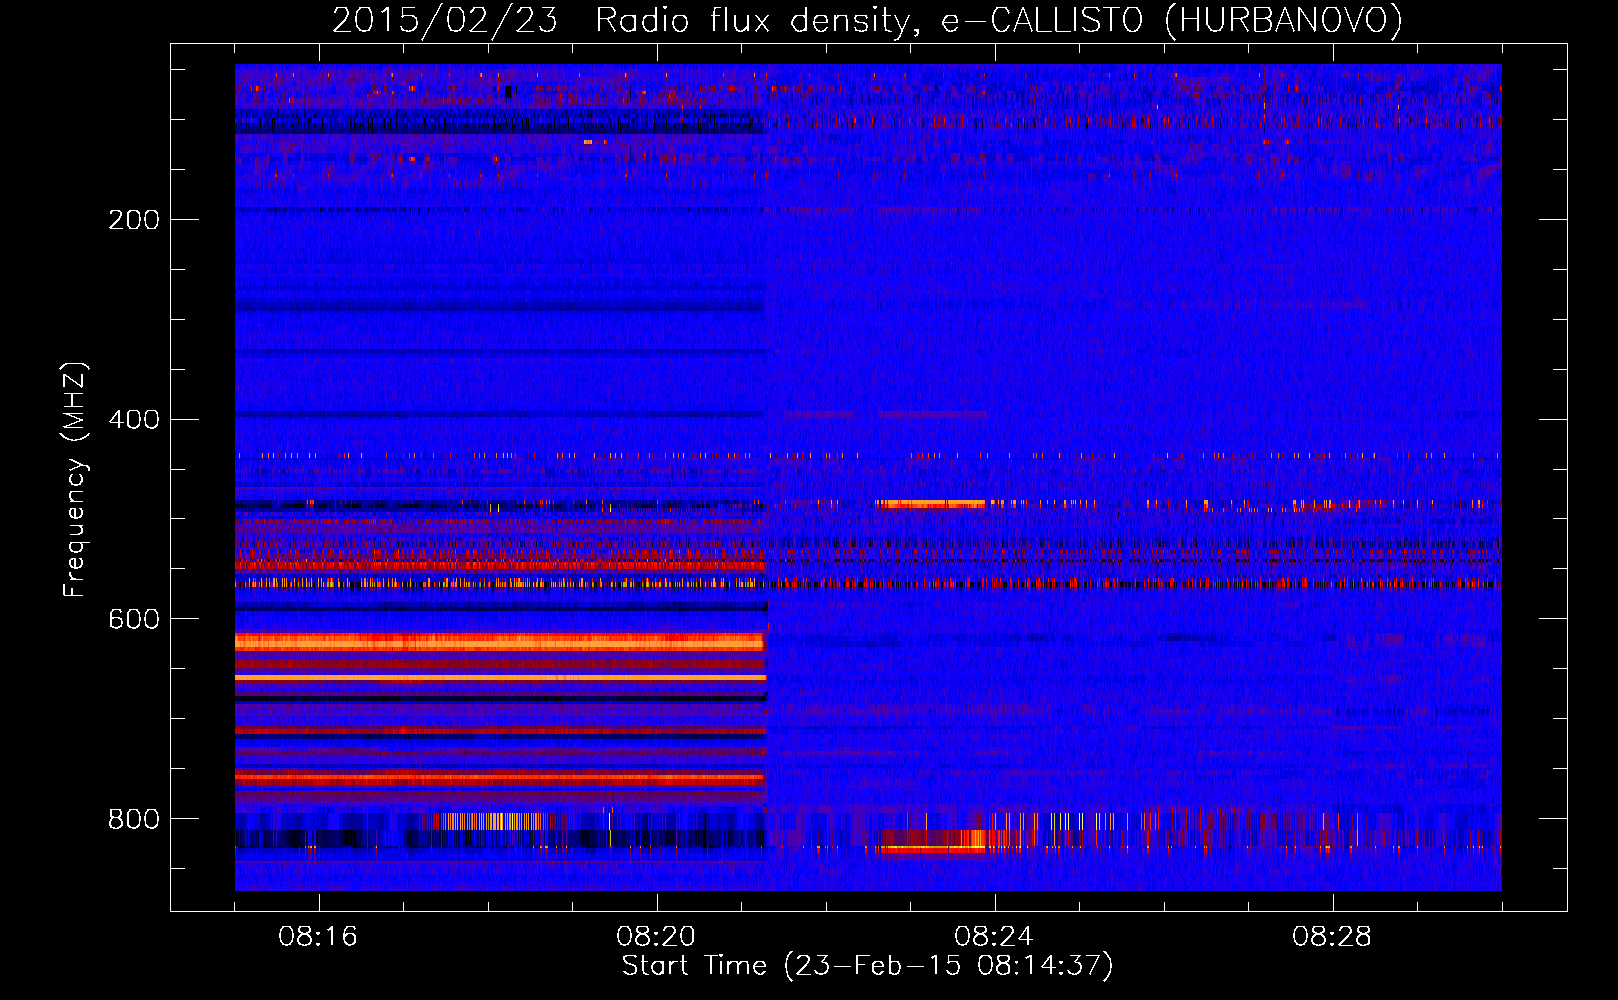Click the 600 frequency tick label
Image resolution: width=1618 pixels, height=1000 pixels.
pyautogui.click(x=134, y=620)
